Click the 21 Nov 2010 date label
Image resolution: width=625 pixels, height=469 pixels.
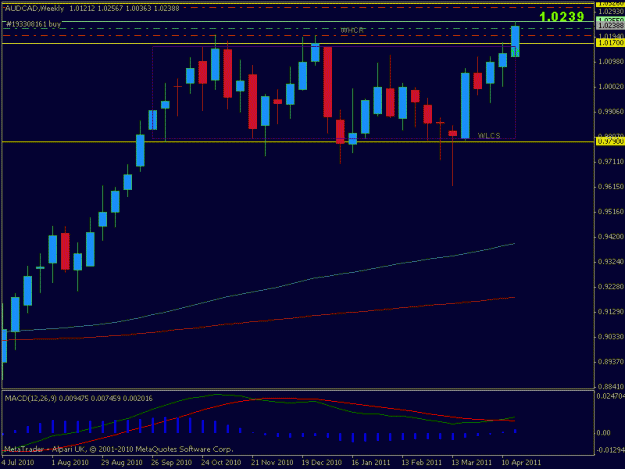point(272,463)
